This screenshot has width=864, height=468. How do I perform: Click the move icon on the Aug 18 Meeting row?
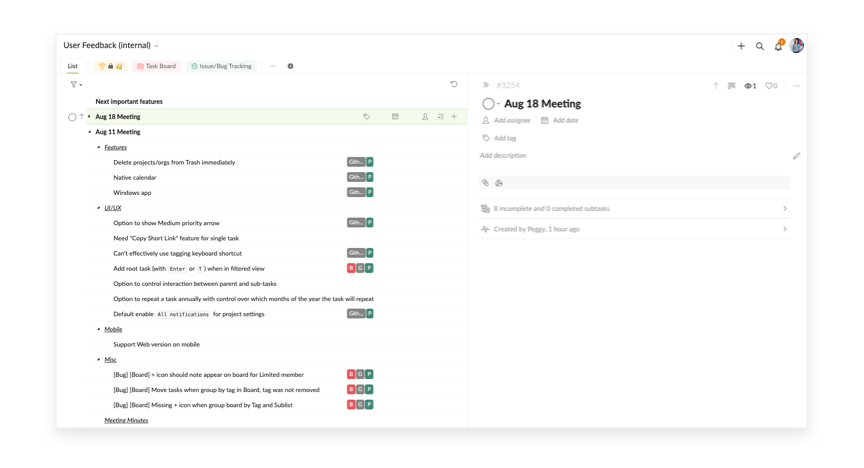pyautogui.click(x=440, y=117)
